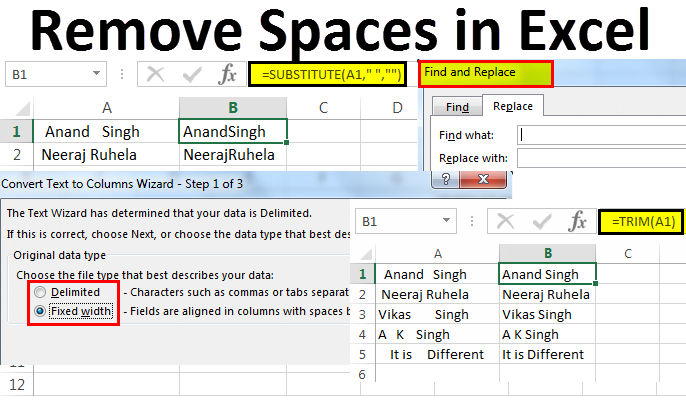686x412 pixels.
Task: Select column B header in top sheet
Action: pos(233,108)
